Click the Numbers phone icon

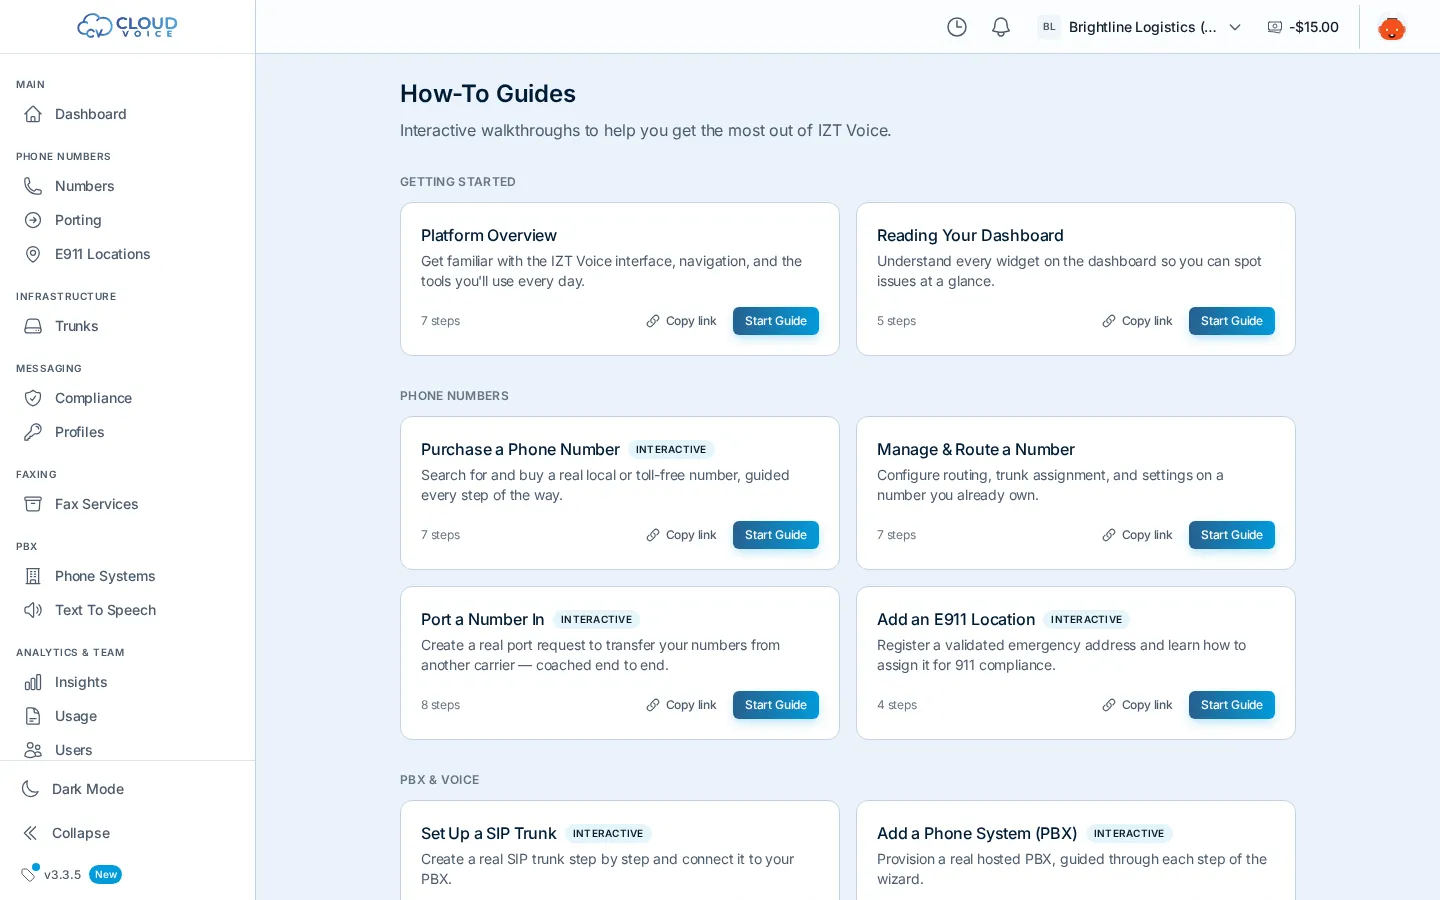[33, 186]
